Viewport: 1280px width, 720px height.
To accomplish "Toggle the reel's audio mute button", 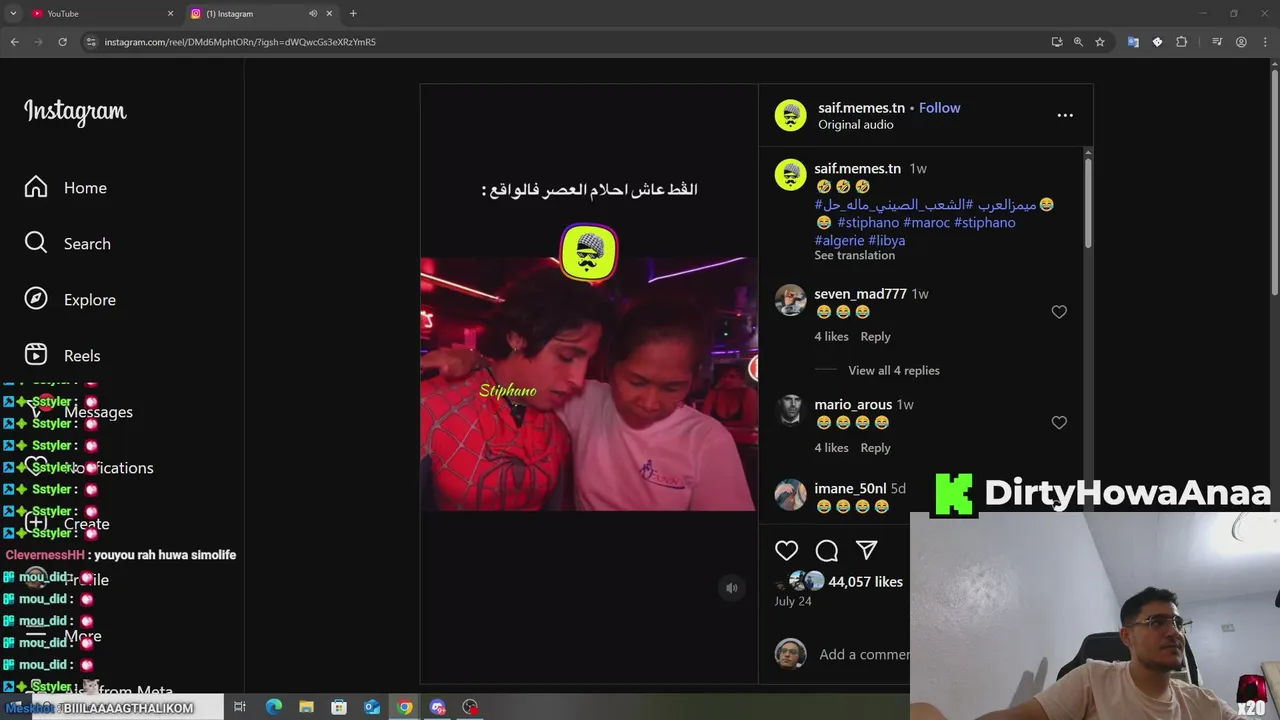I will point(732,588).
